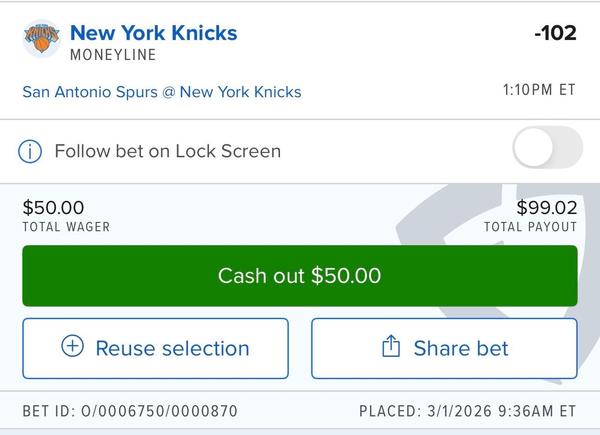Click the TOTAL WAGER caption
600x435 pixels.
coord(66,227)
